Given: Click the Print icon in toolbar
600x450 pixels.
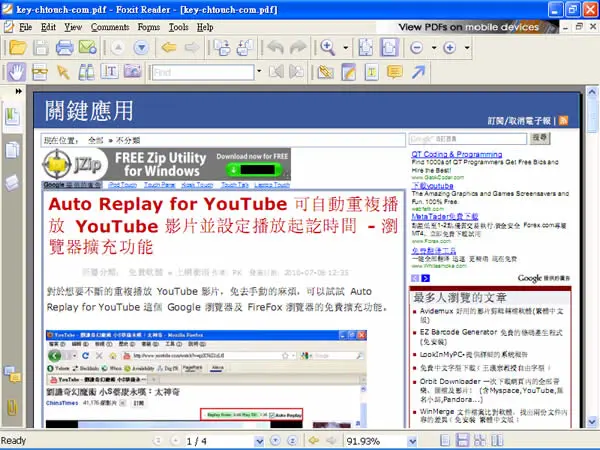Looking at the screenshot, I should coord(64,48).
